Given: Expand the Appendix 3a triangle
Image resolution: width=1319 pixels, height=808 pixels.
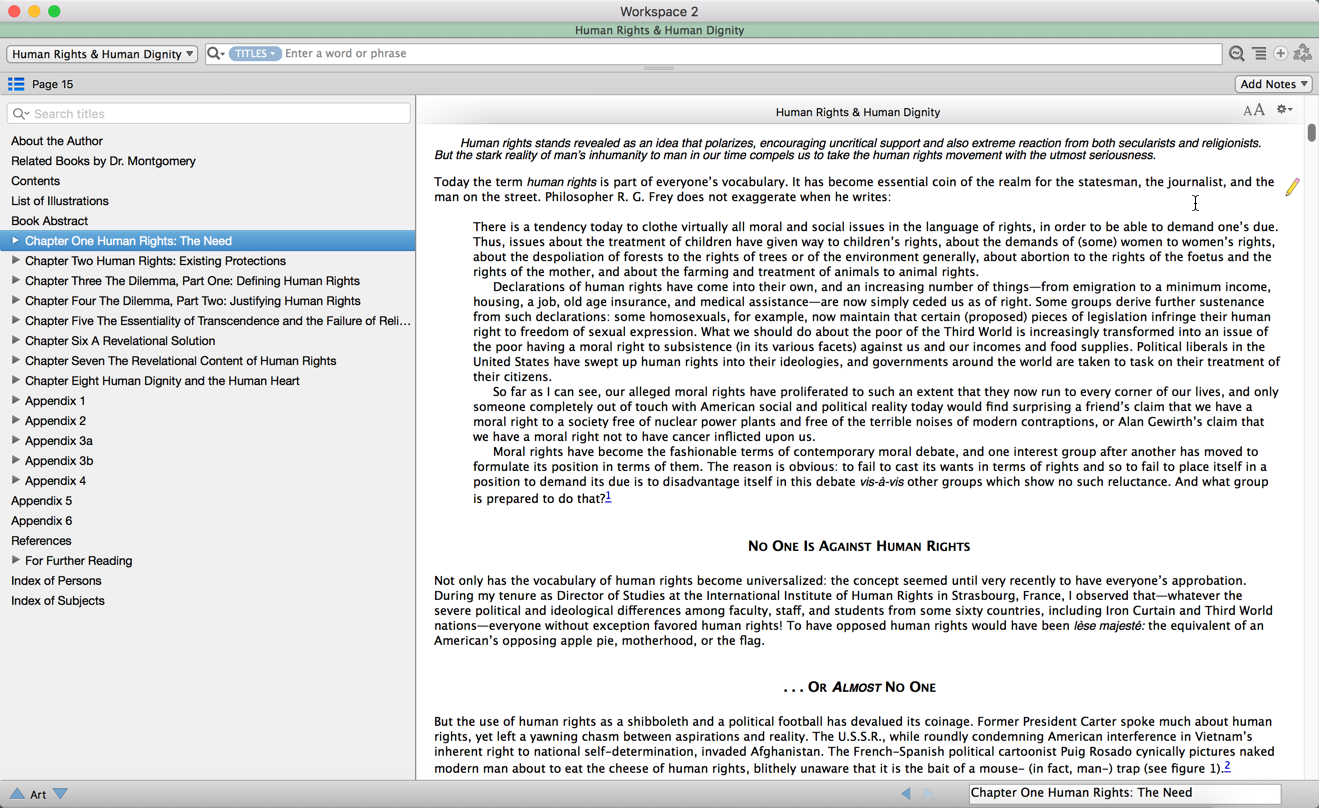Looking at the screenshot, I should click(x=15, y=441).
